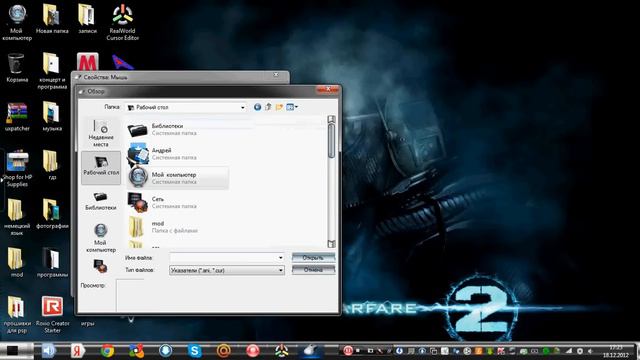Select the uxpatcher archive icon
The image size is (640, 360).
coord(17,117)
